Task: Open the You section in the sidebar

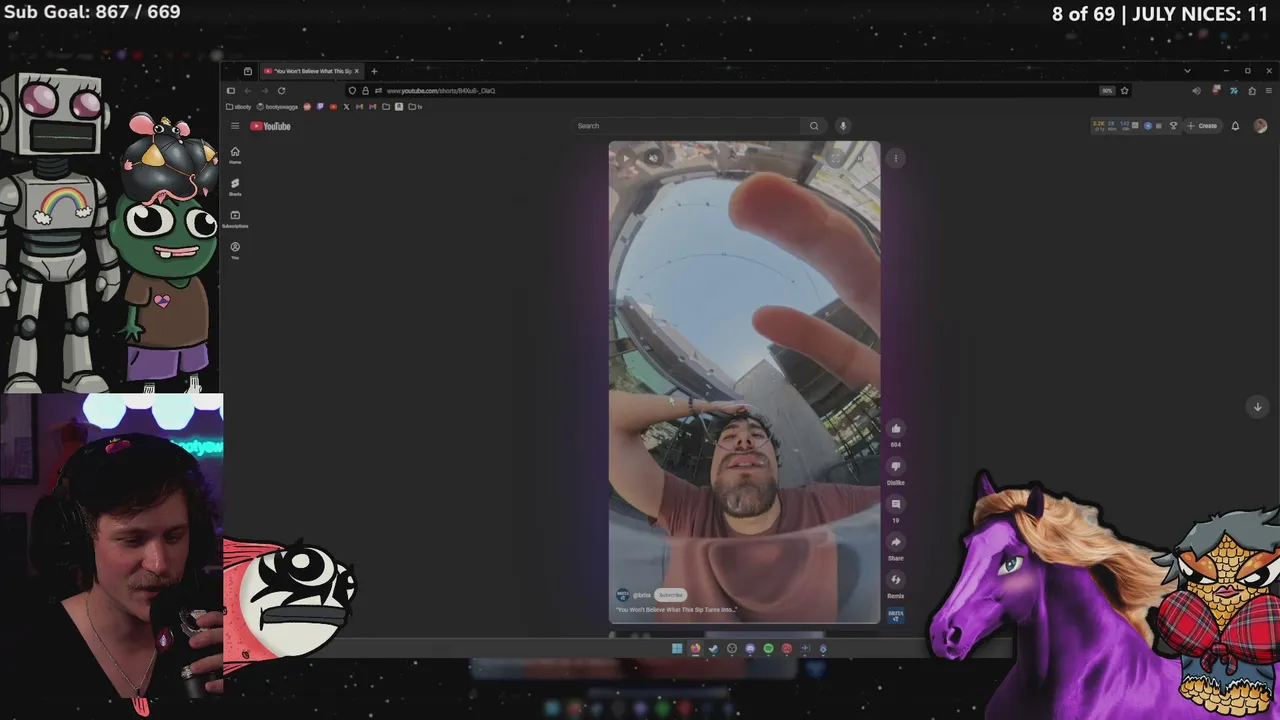Action: [x=235, y=250]
